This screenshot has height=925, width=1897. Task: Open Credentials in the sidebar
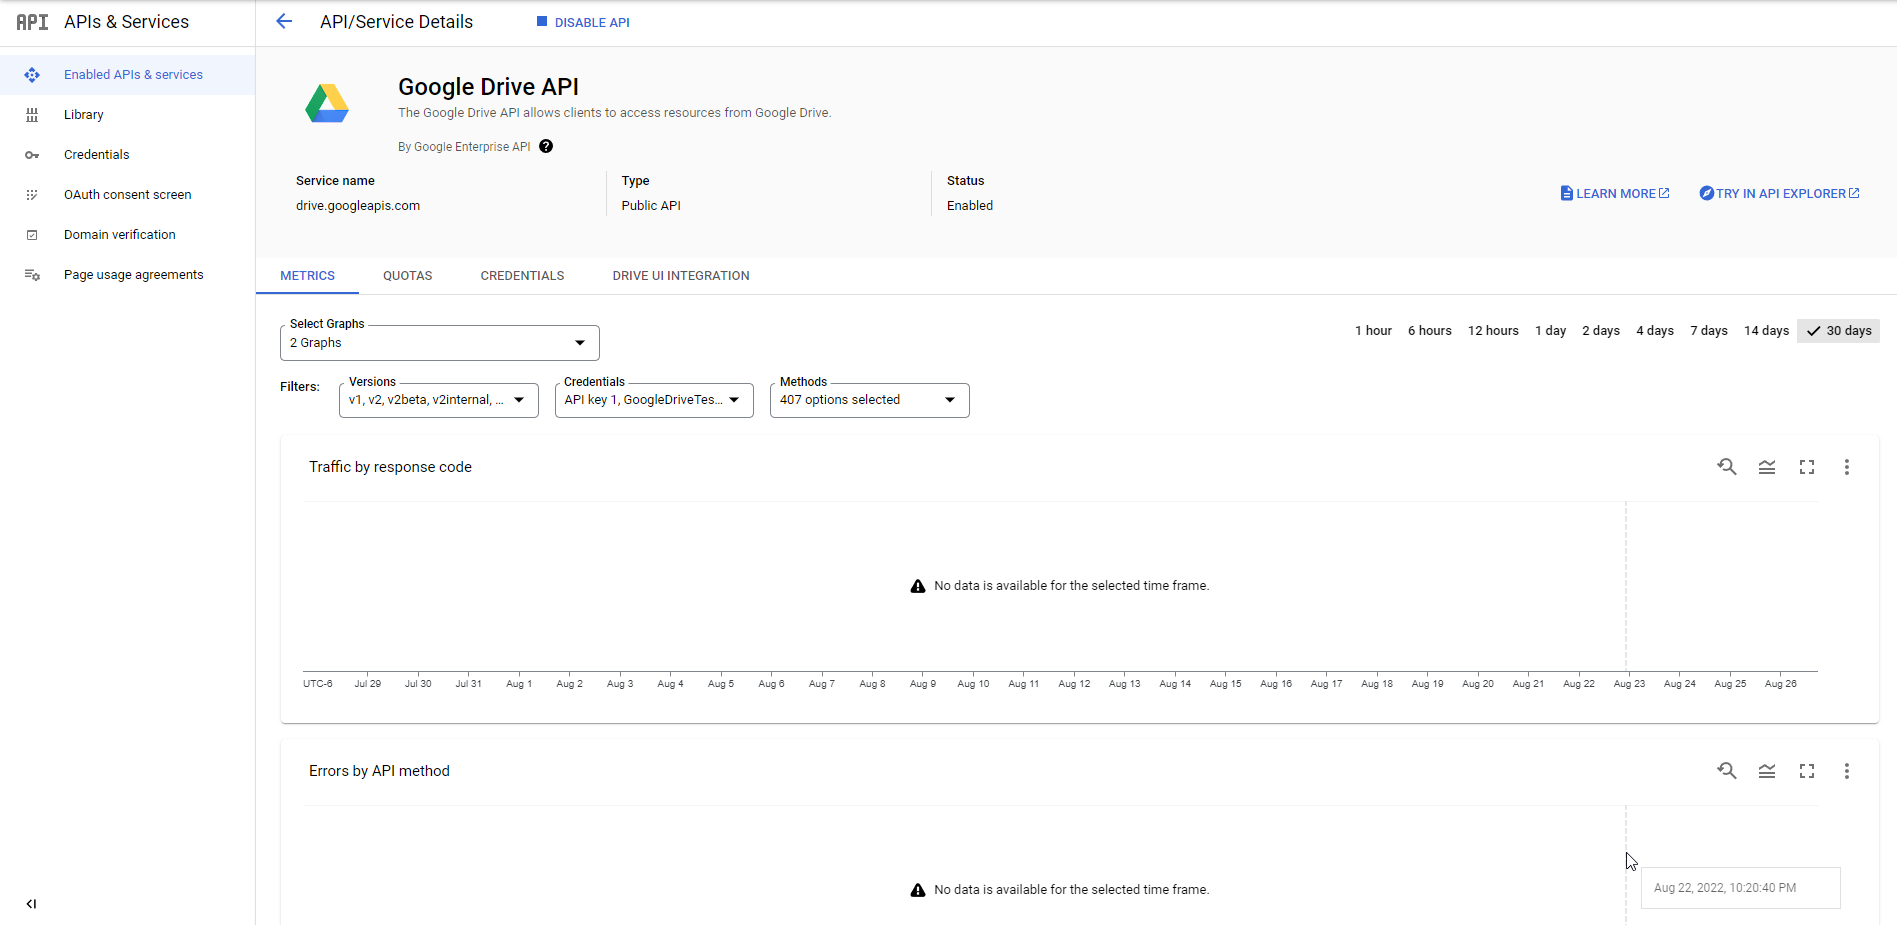coord(97,155)
